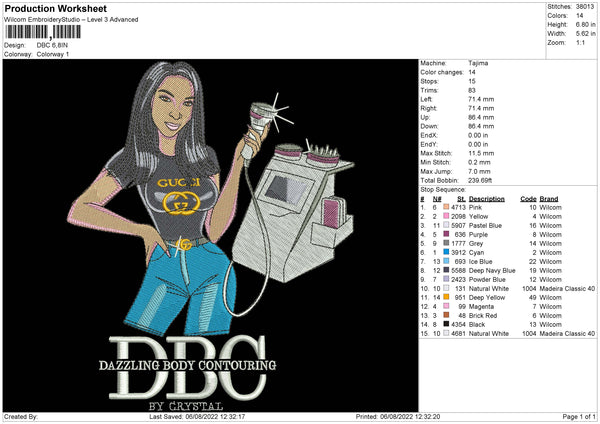Viewport: 600px width, 424px height.
Task: Click 'Printed: 06/08/2022 12:32:20' footer text
Action: pyautogui.click(x=398, y=416)
